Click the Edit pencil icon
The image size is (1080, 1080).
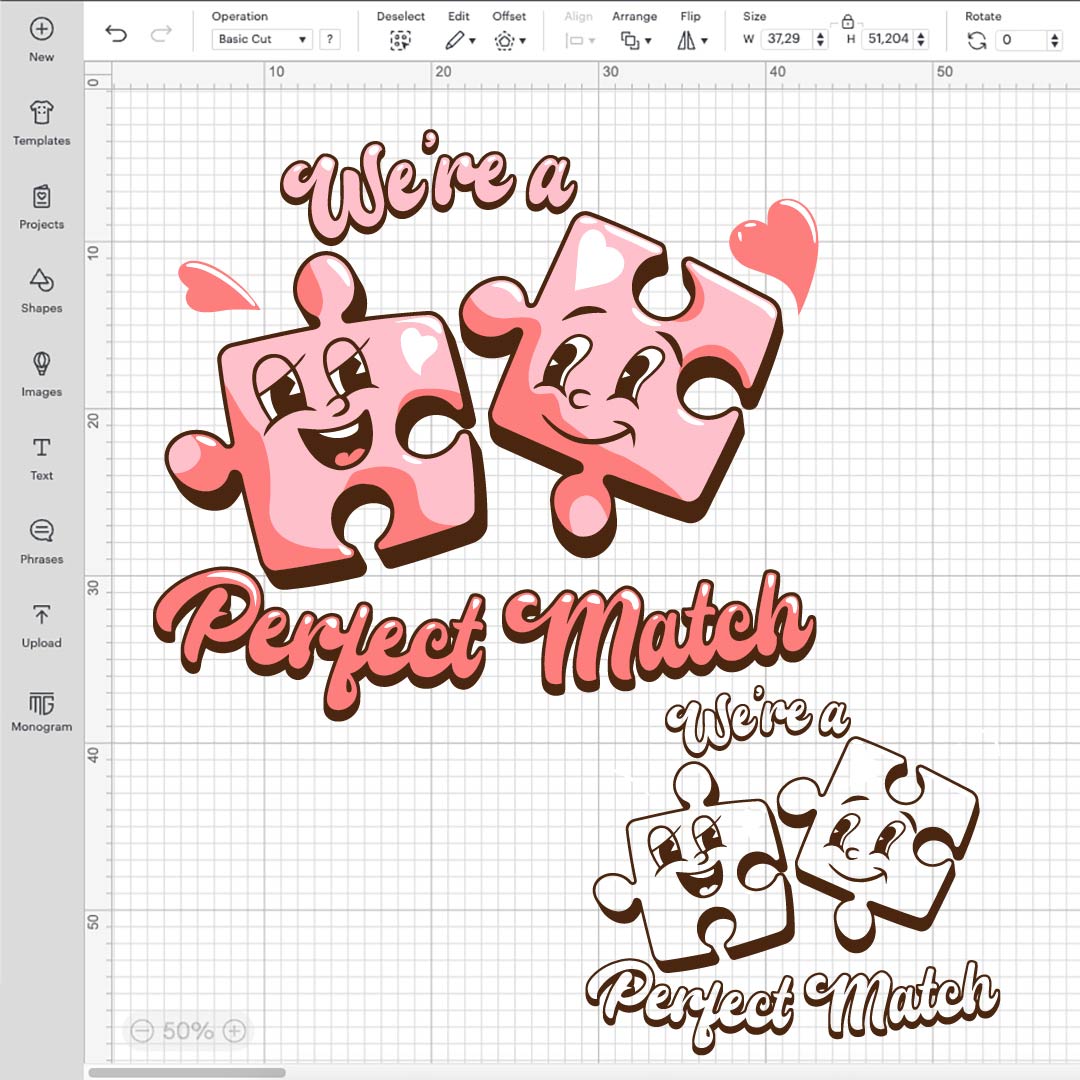[x=455, y=41]
